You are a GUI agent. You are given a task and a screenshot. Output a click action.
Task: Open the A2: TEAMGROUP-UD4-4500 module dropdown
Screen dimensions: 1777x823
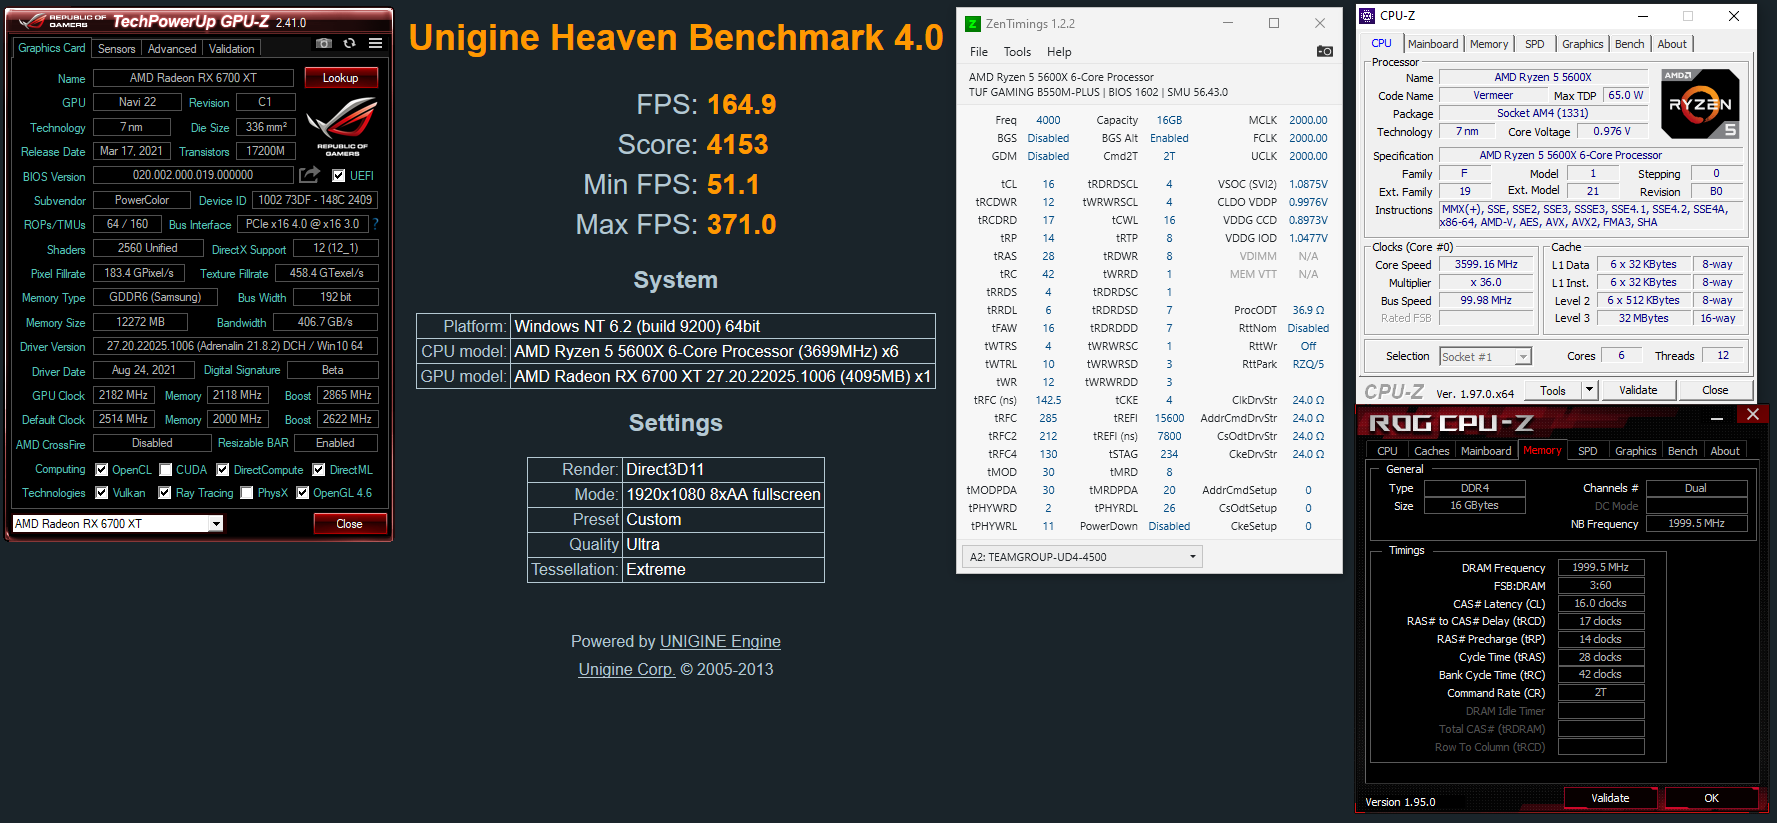pos(1082,557)
